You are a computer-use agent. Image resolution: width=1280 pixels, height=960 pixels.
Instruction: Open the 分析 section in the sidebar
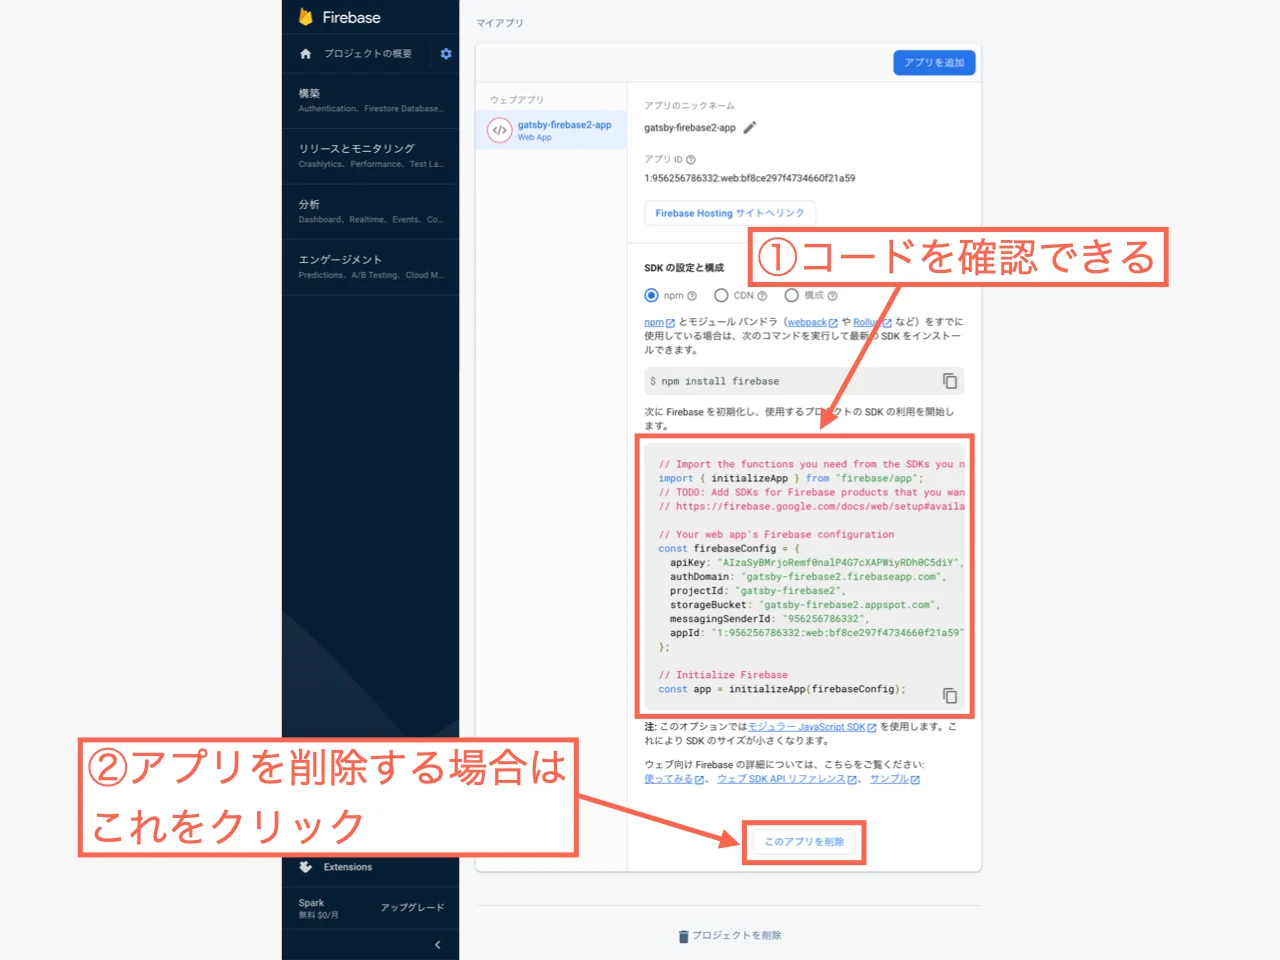(x=307, y=203)
